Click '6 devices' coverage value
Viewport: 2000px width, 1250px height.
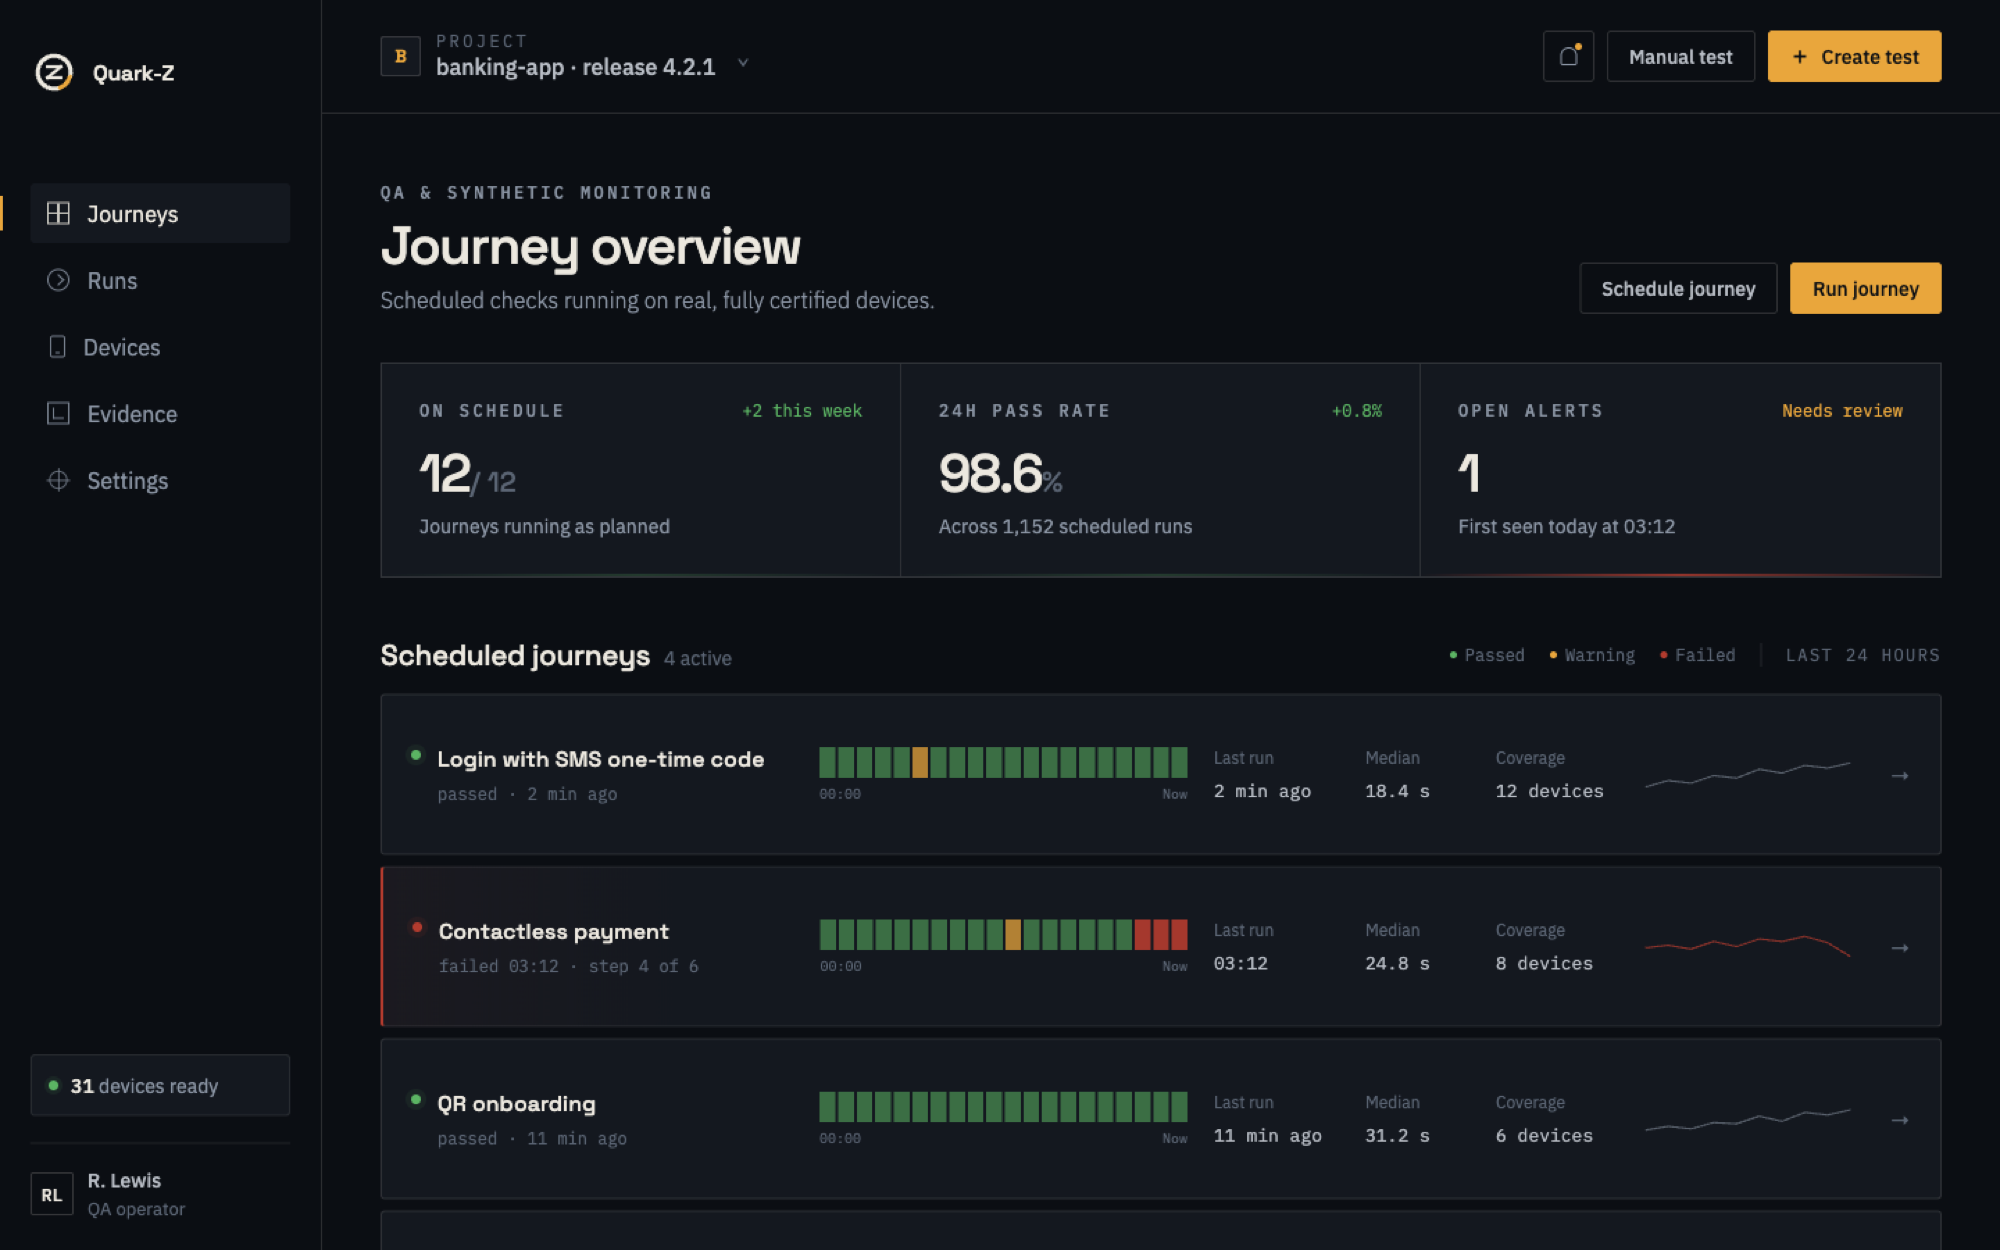[x=1544, y=1135]
